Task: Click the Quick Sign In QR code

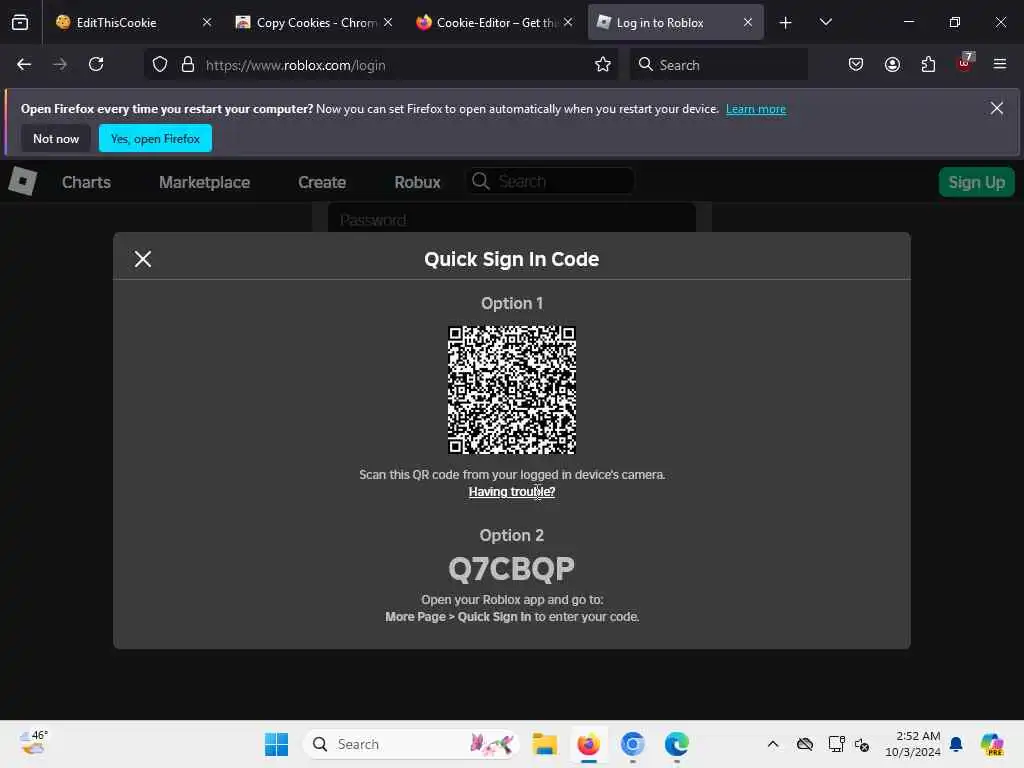Action: click(x=512, y=390)
